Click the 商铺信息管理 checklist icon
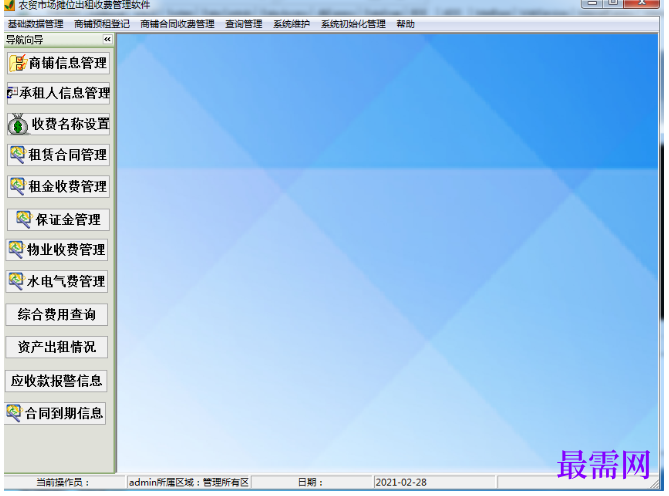The image size is (669, 496). coord(18,63)
